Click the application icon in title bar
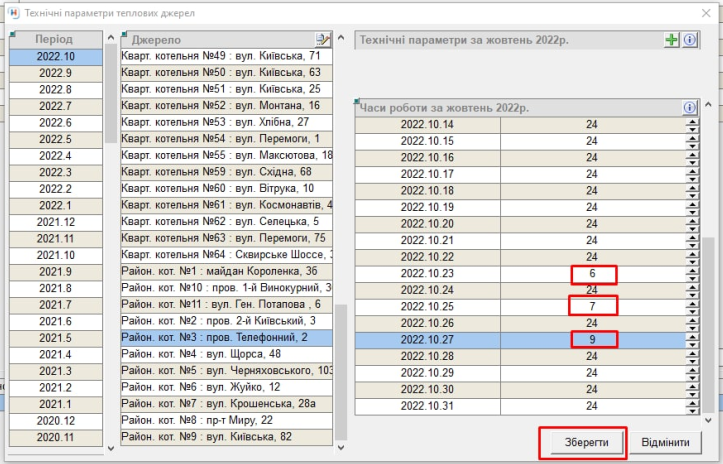Viewport: 723px width, 464px height. point(13,12)
